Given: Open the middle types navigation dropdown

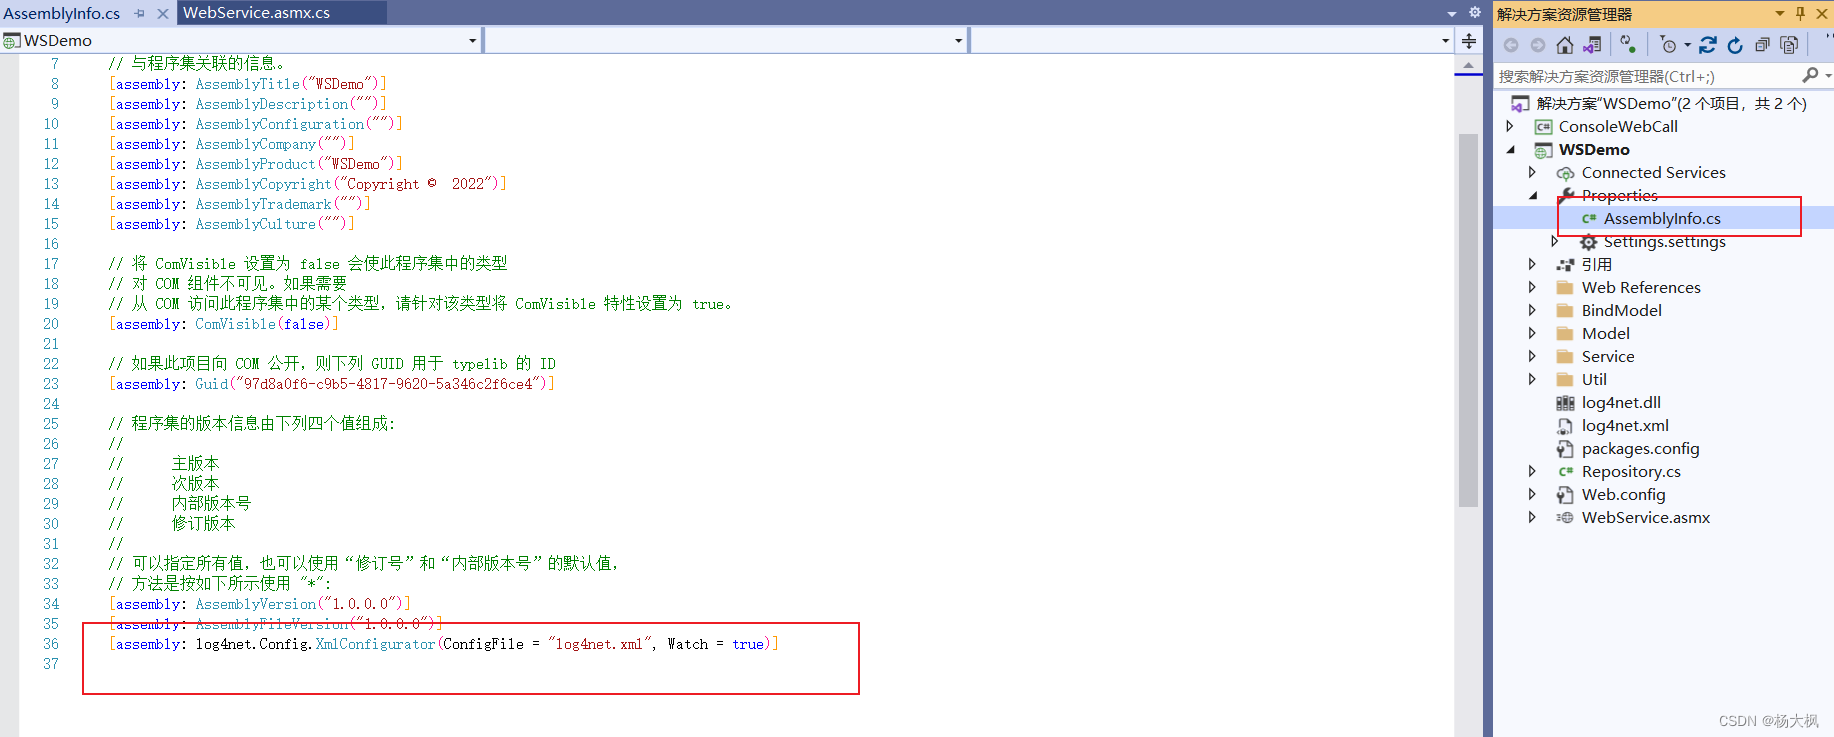Looking at the screenshot, I should click(958, 41).
